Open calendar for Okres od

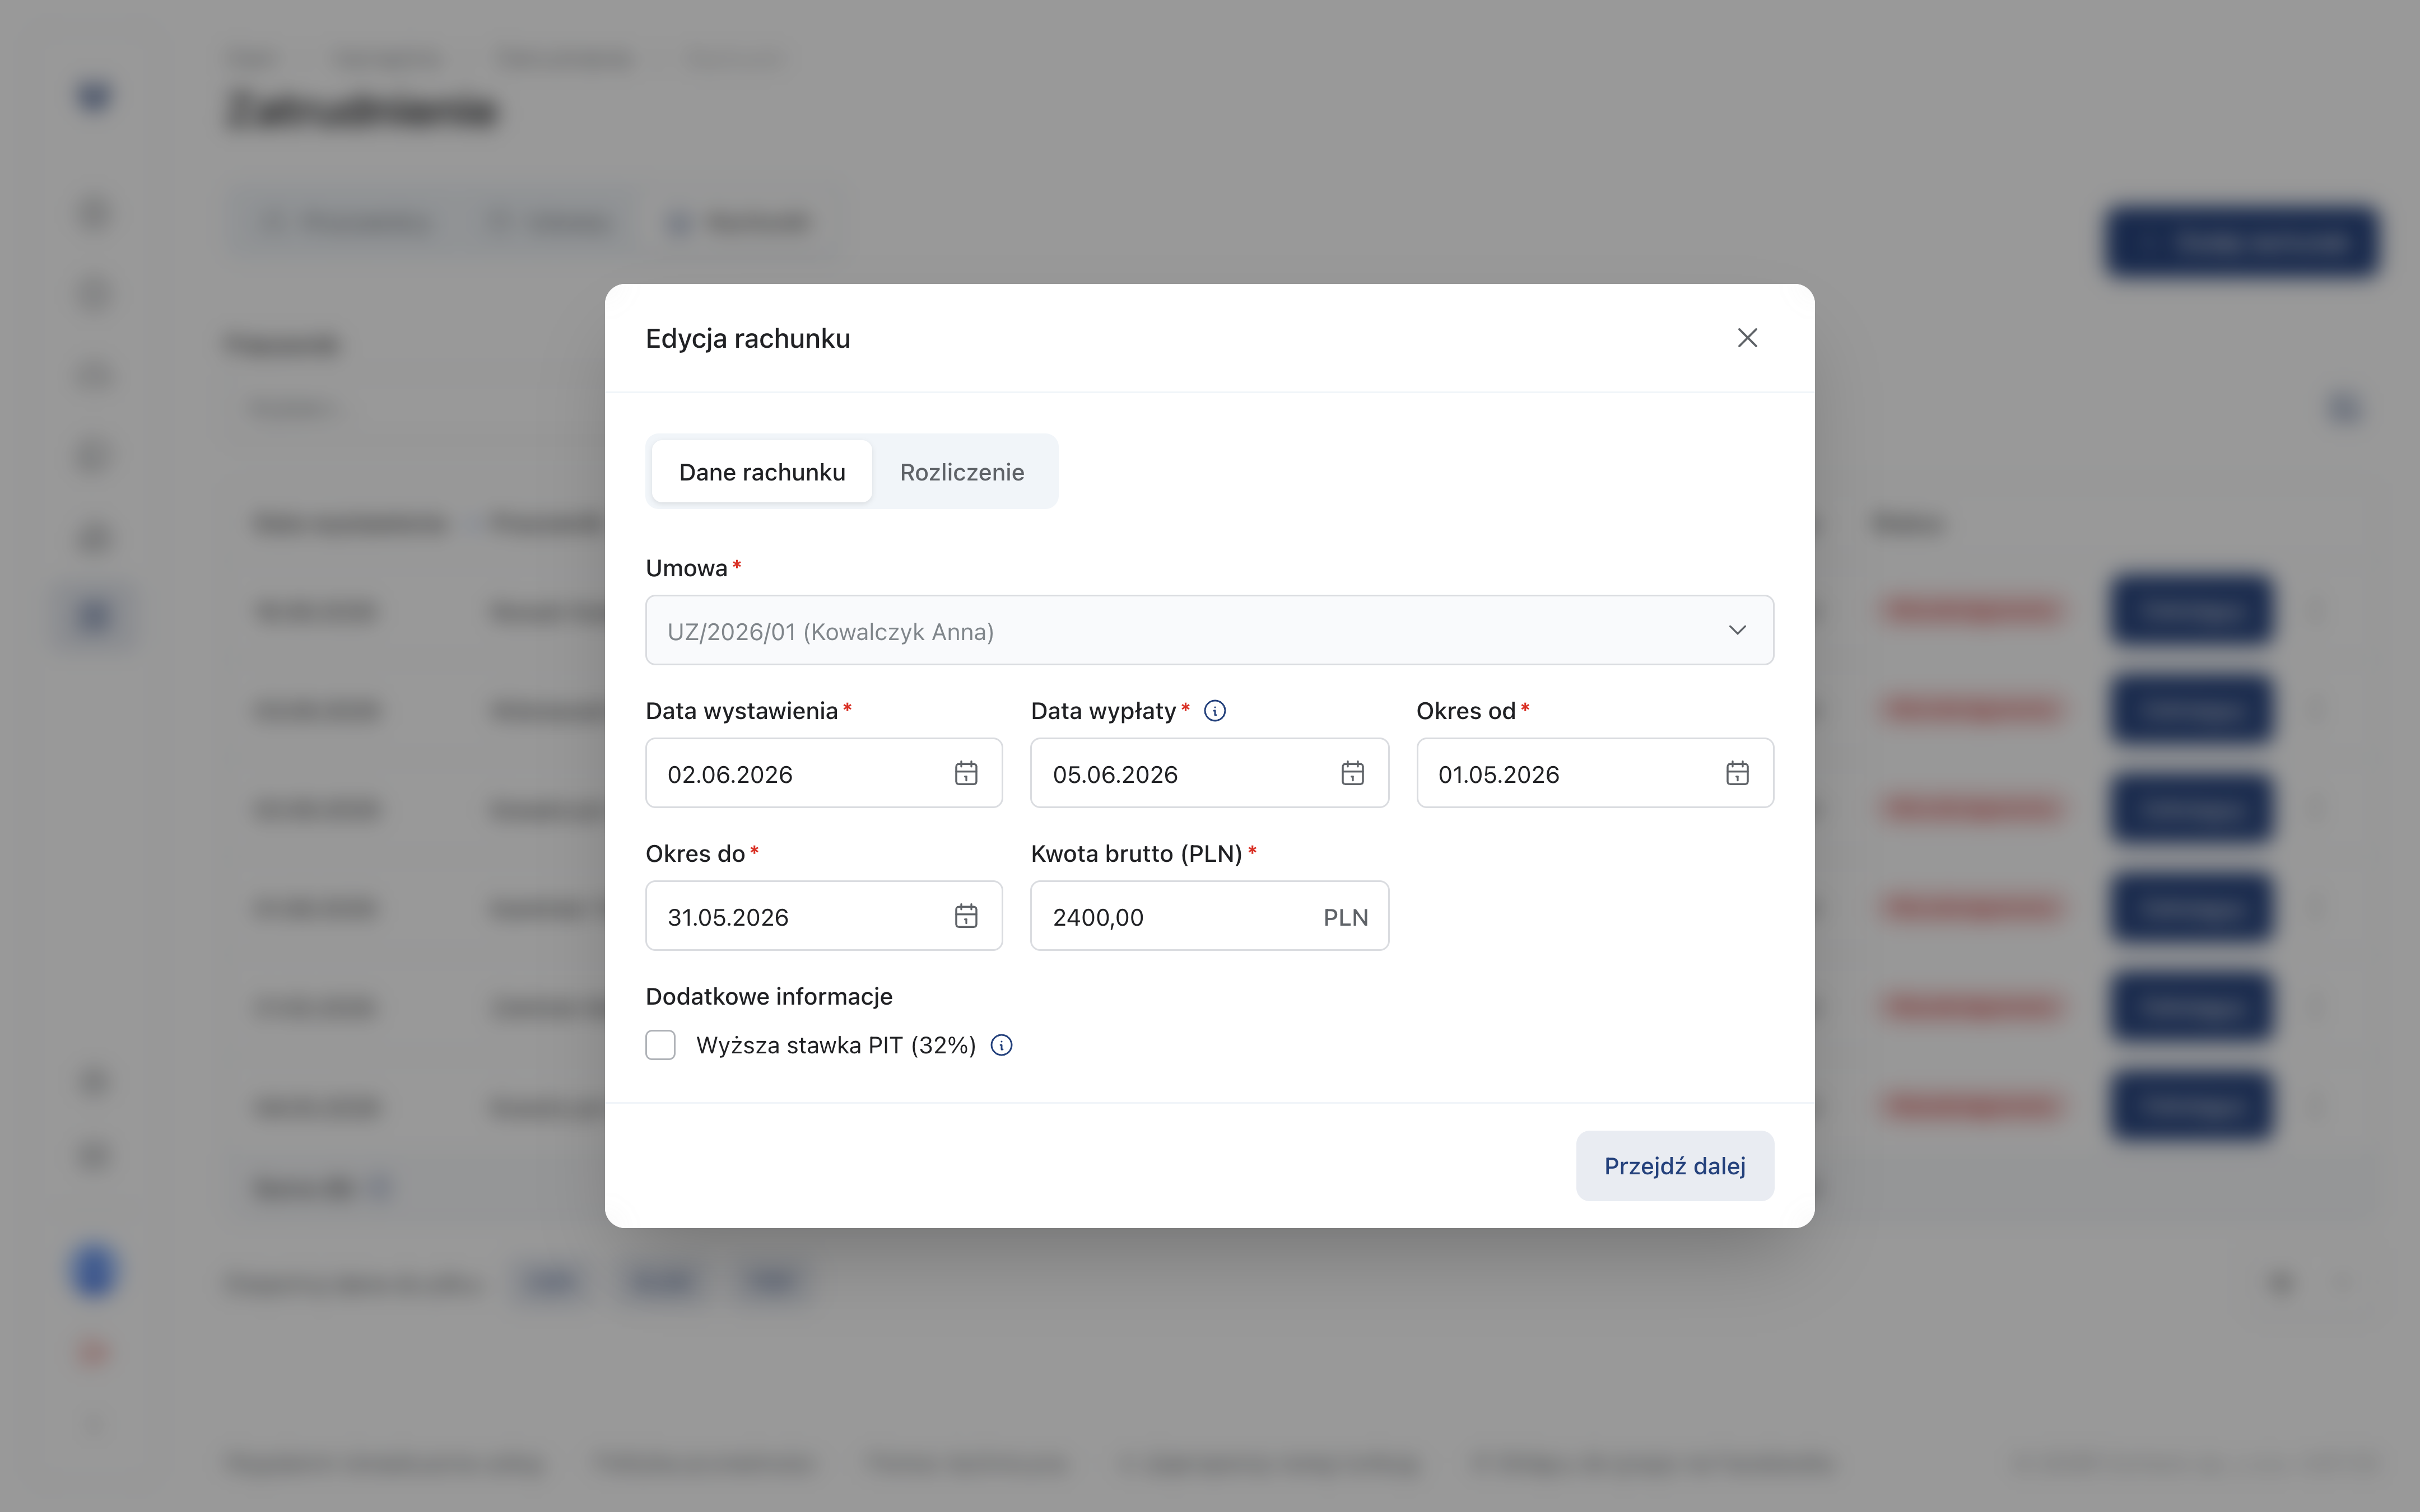1737,773
